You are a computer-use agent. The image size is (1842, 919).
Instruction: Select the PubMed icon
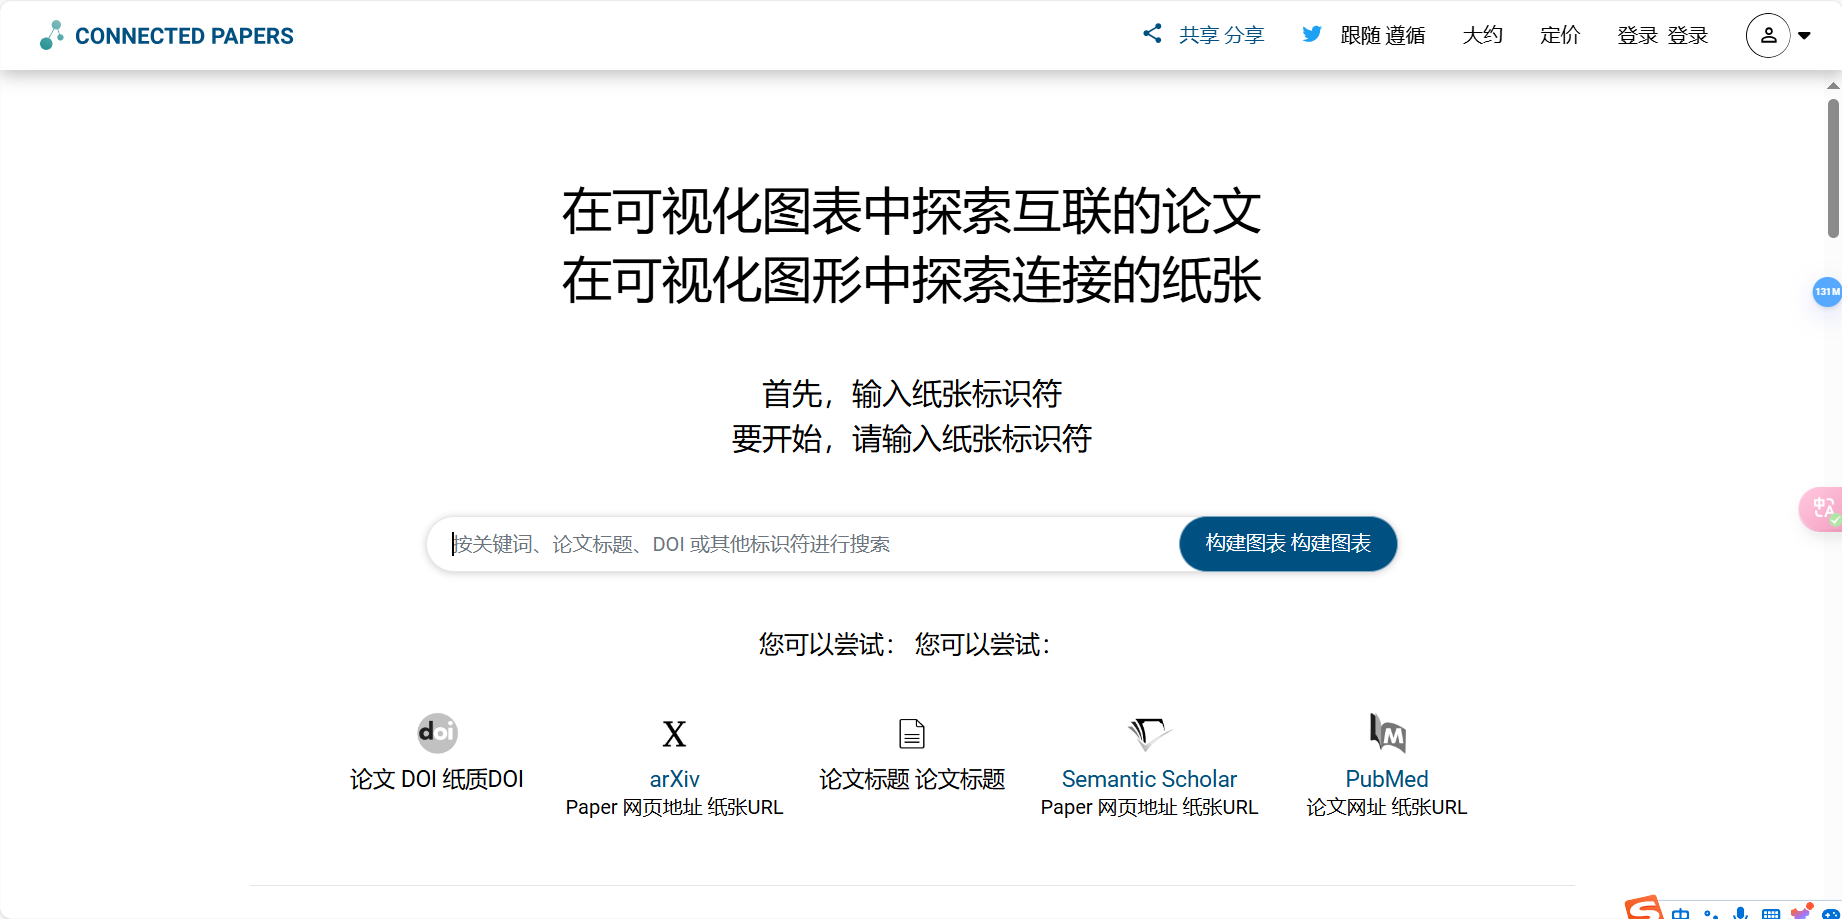[x=1385, y=733]
